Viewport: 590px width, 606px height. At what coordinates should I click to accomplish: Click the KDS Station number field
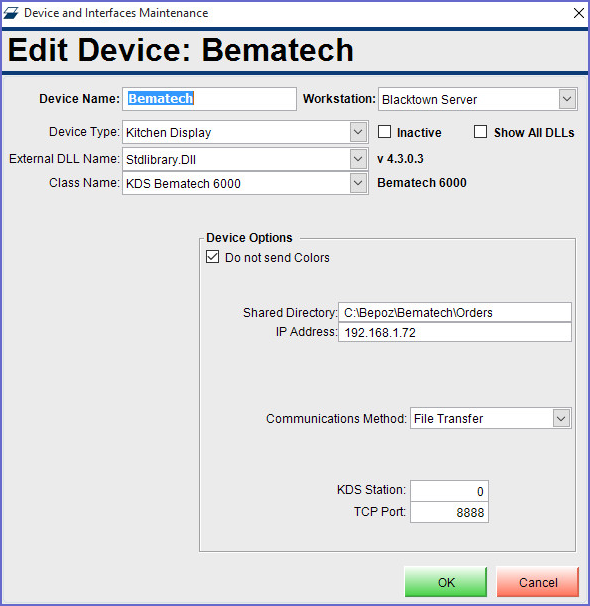(449, 491)
